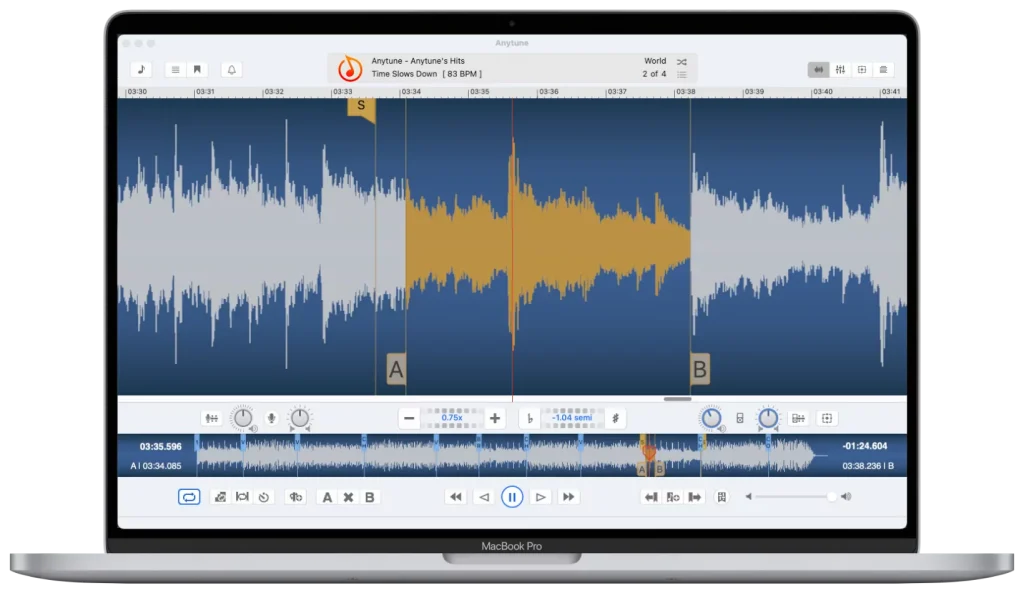The height and width of the screenshot is (593, 1024).
Task: Click the loop options icon next to loop
Action: pyautogui.click(x=220, y=497)
